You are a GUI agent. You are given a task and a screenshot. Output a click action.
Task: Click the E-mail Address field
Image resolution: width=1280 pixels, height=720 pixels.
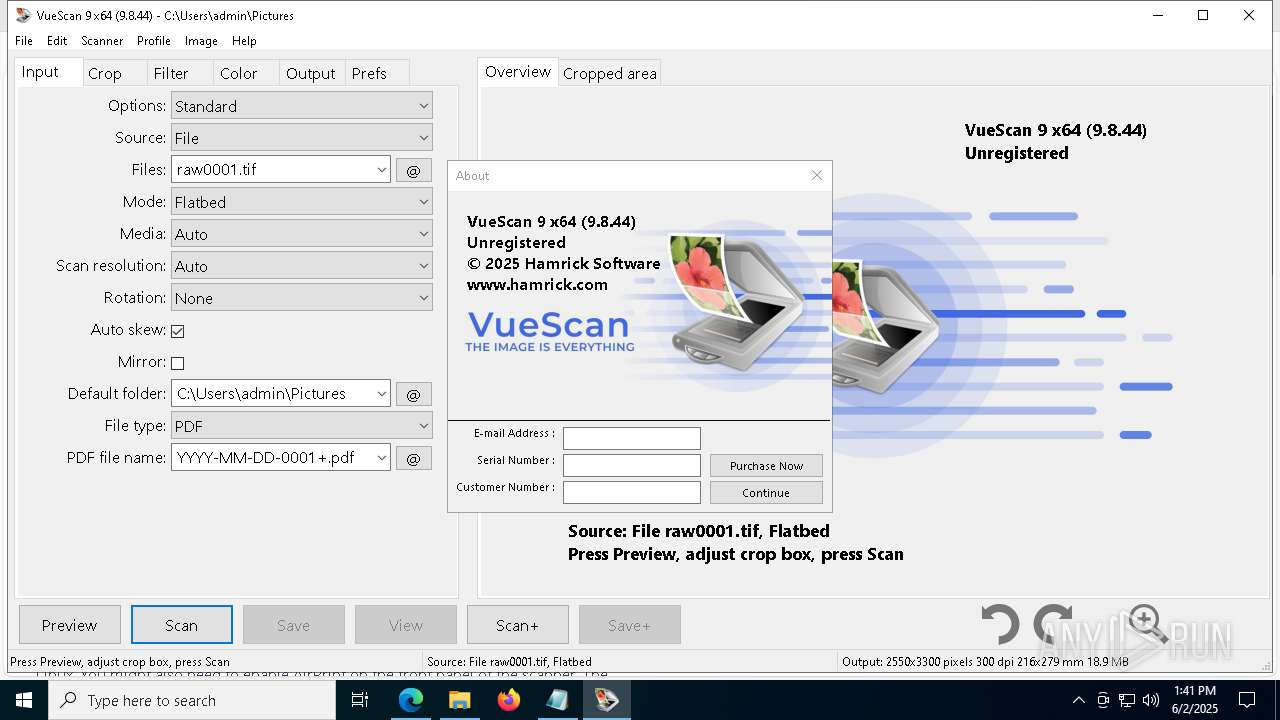point(632,438)
